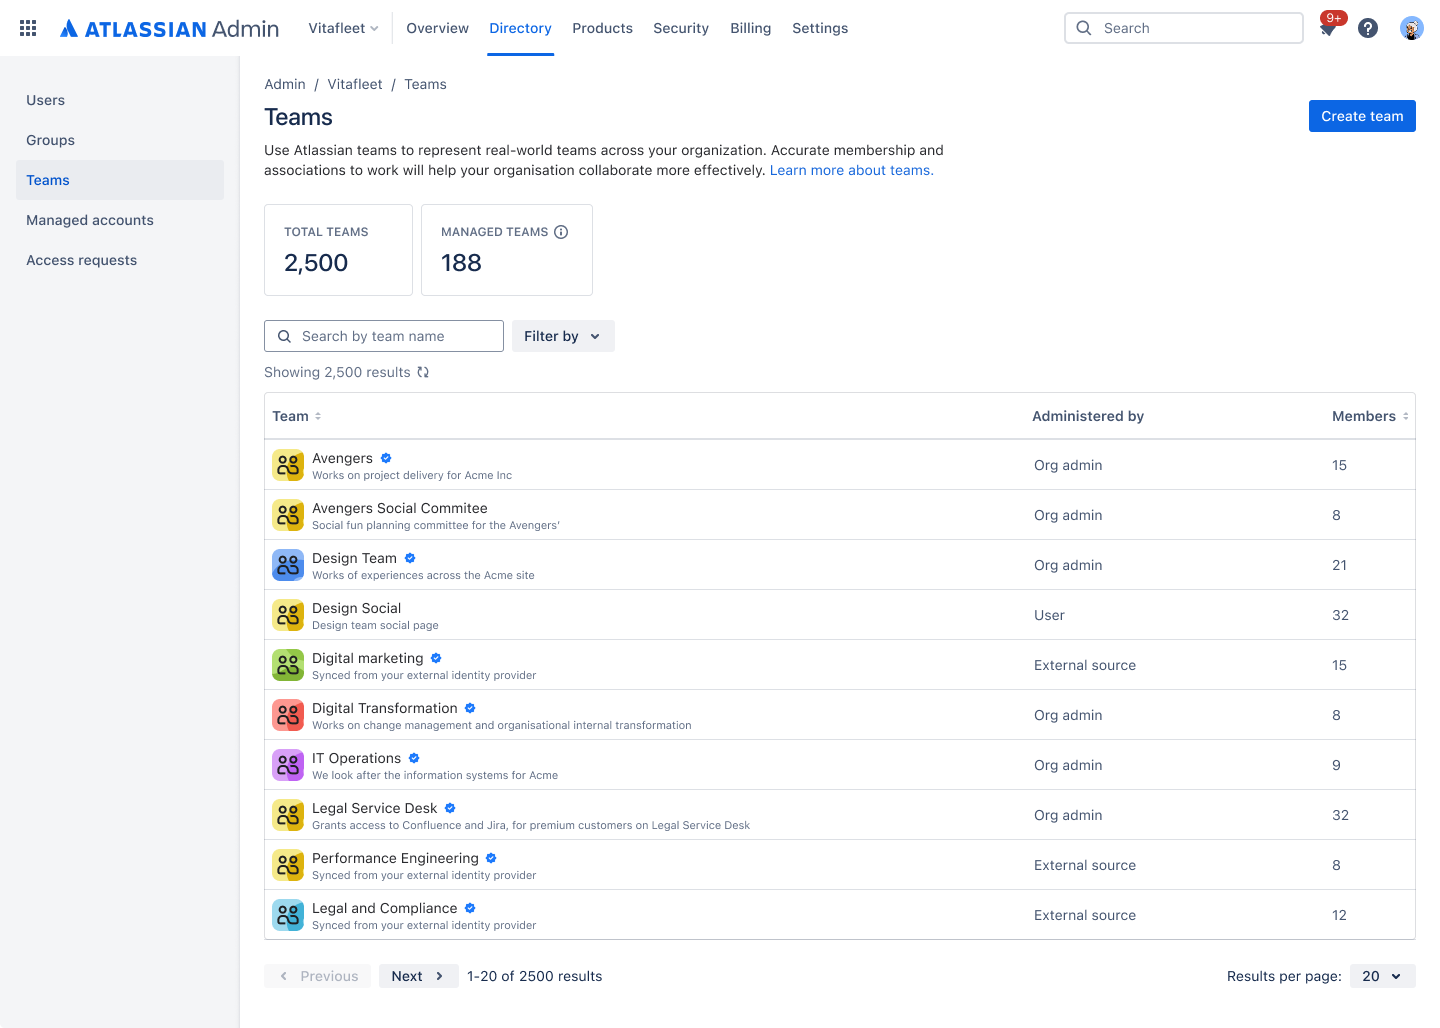The width and height of the screenshot is (1440, 1028).
Task: Click the Avengers team avatar
Action: click(288, 465)
